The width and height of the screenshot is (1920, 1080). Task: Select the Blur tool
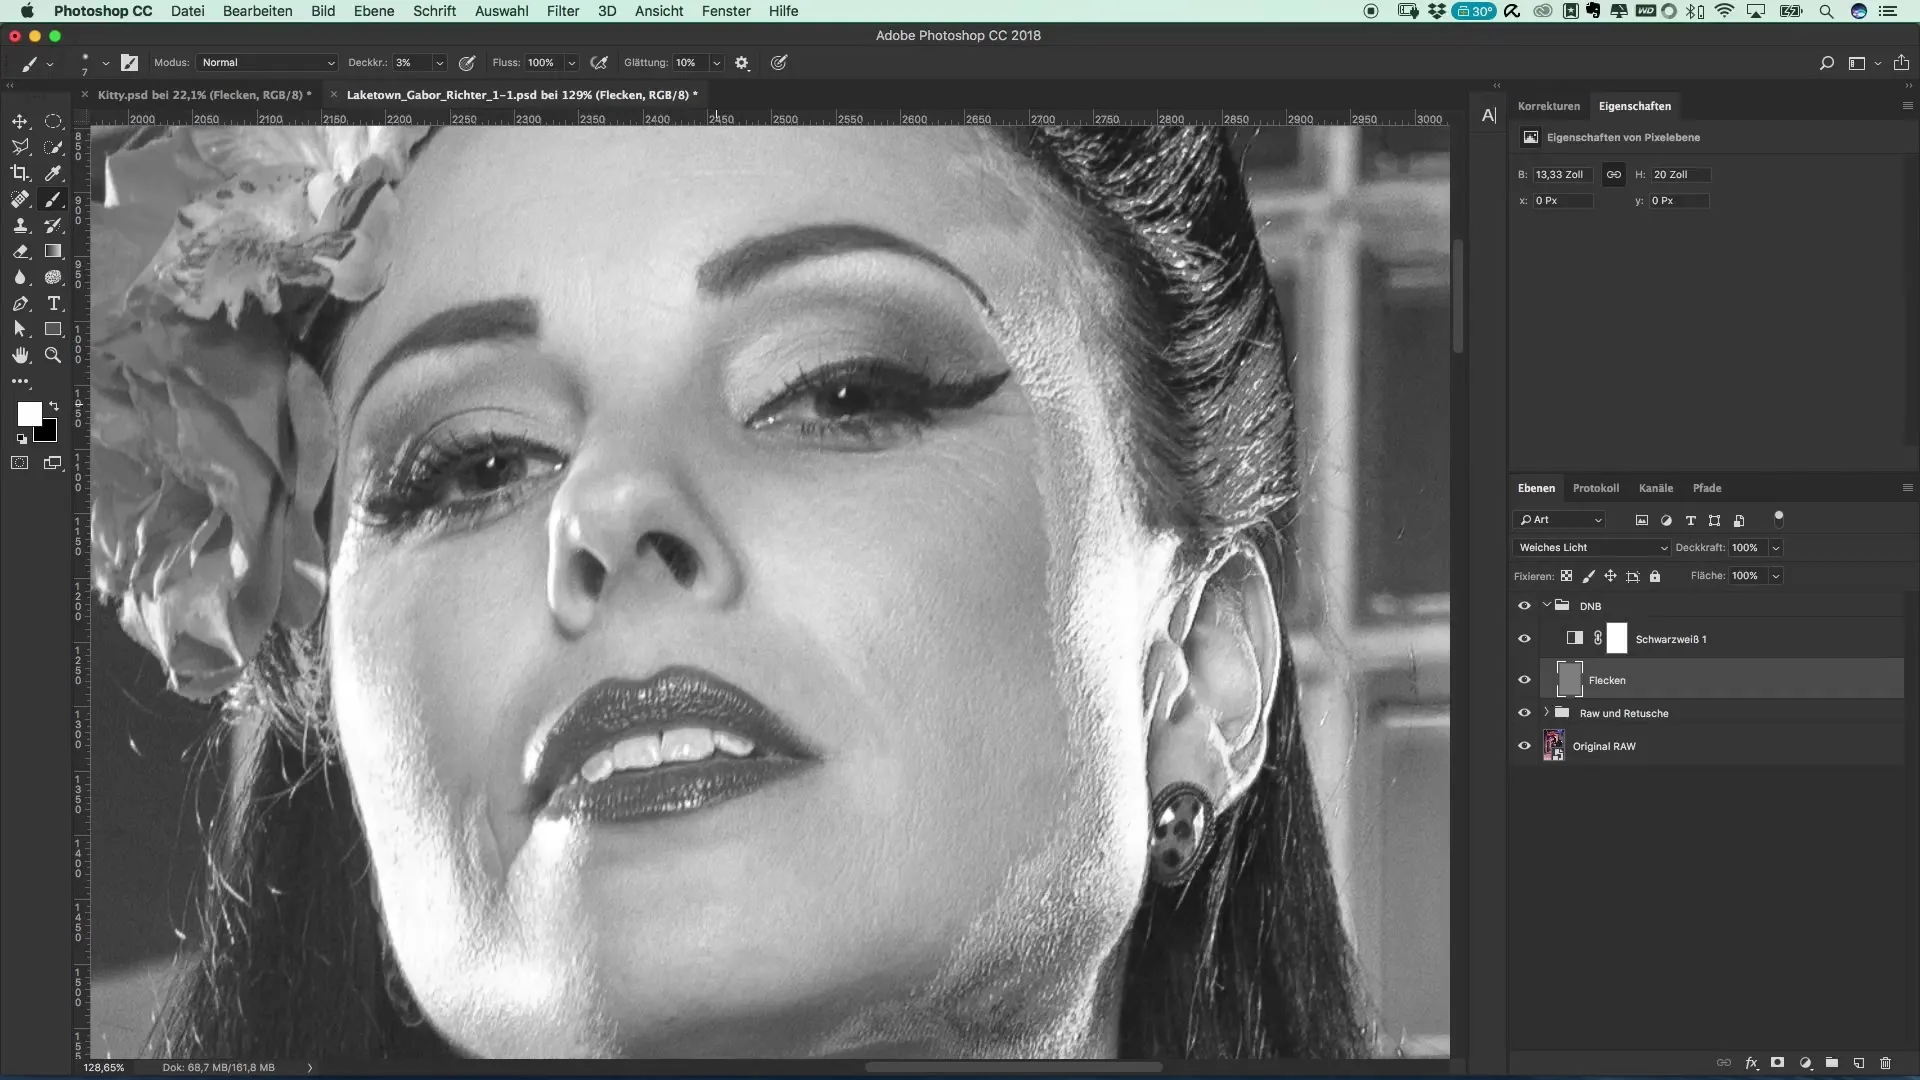click(20, 277)
